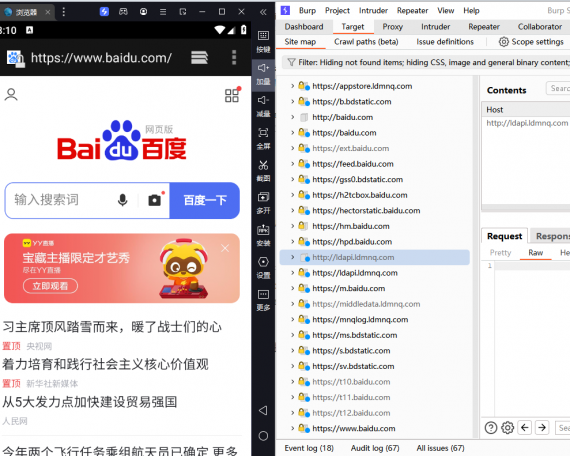Click the back arrow in Burp request panel
570x456 pixels.
[x=525, y=428]
